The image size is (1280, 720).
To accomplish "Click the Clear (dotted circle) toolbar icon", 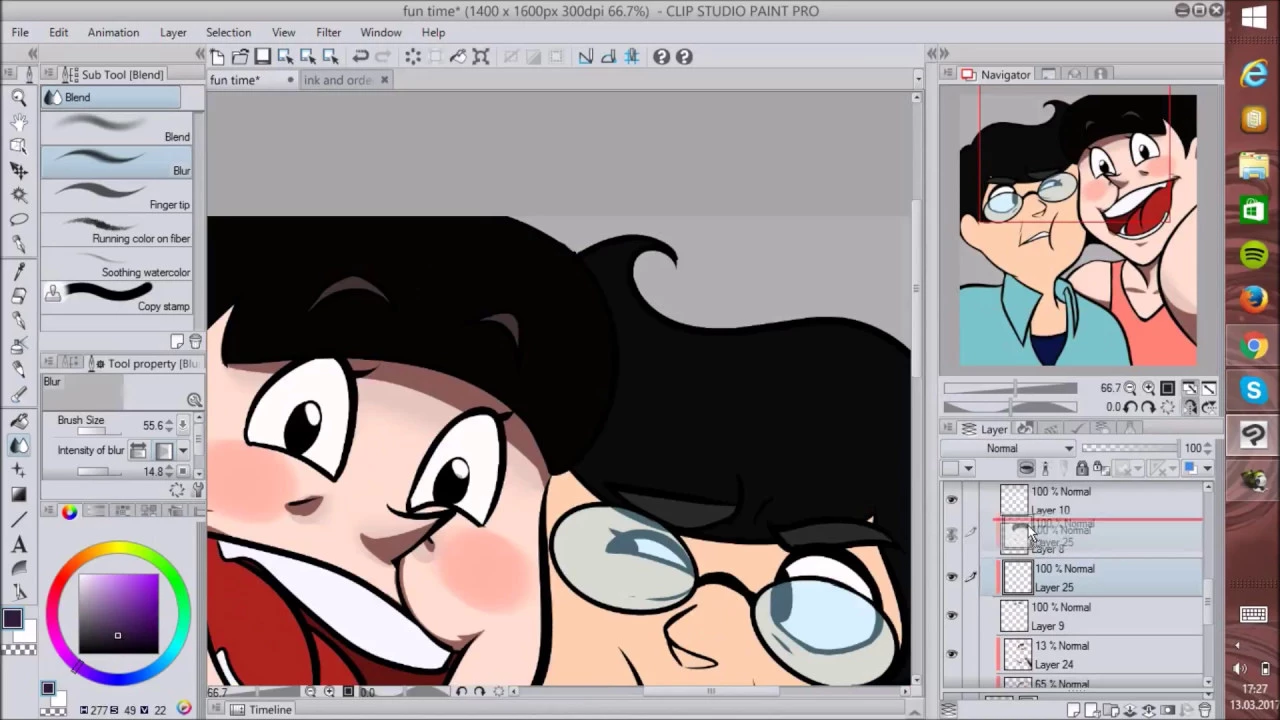I will tap(411, 57).
